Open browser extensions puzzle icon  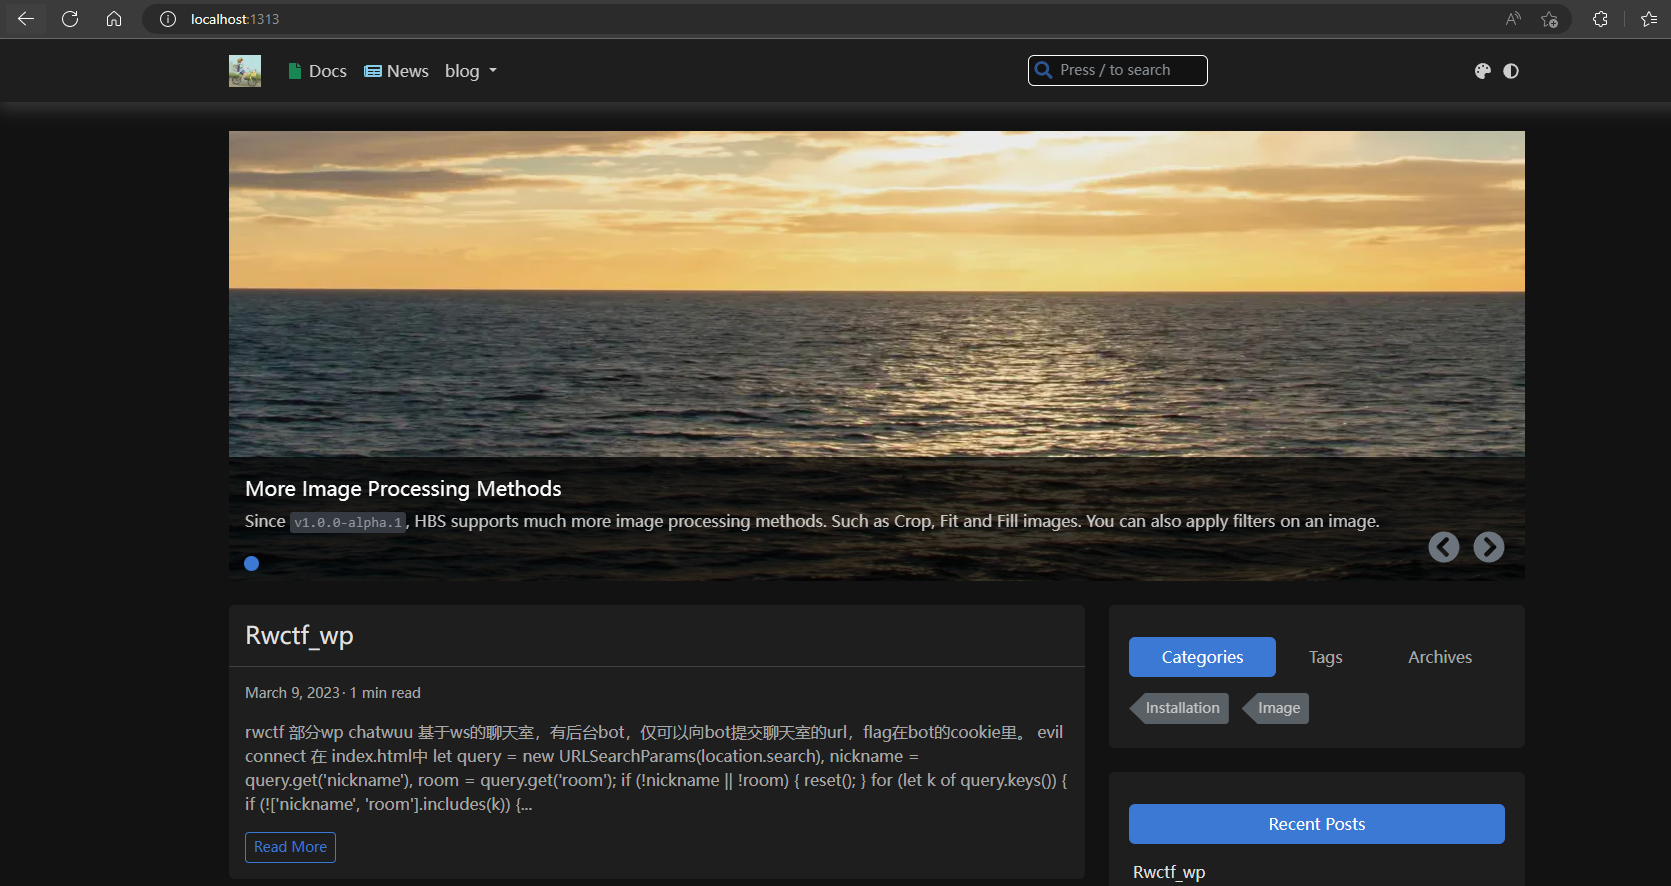pos(1600,19)
